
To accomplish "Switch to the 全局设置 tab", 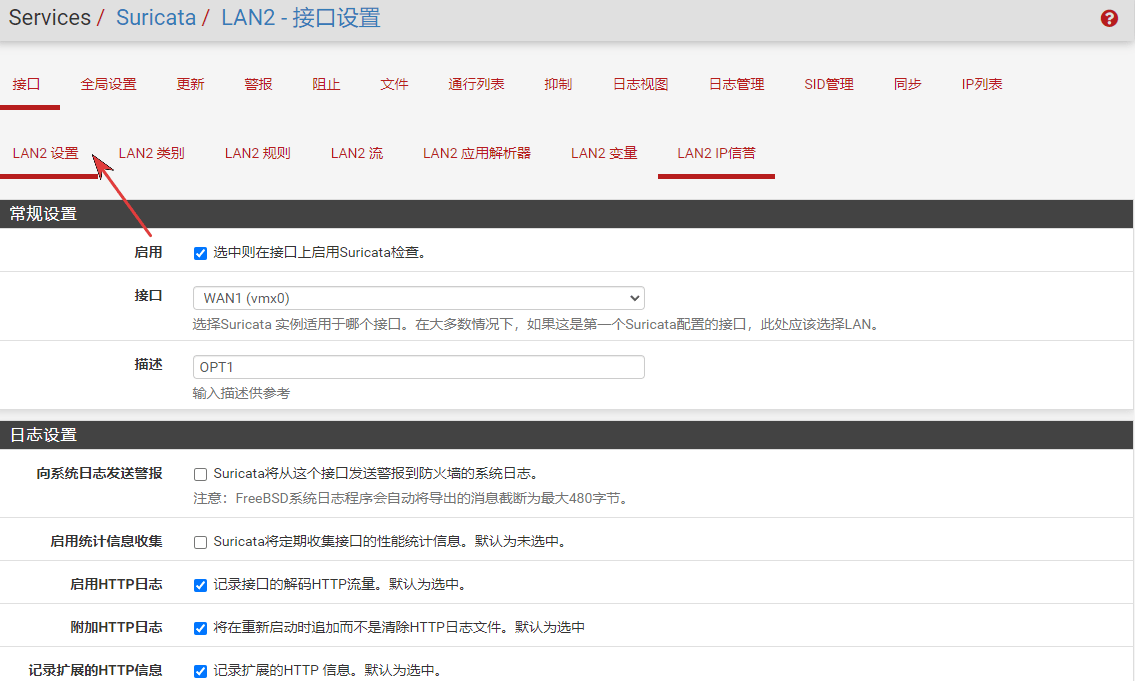I will pyautogui.click(x=108, y=84).
